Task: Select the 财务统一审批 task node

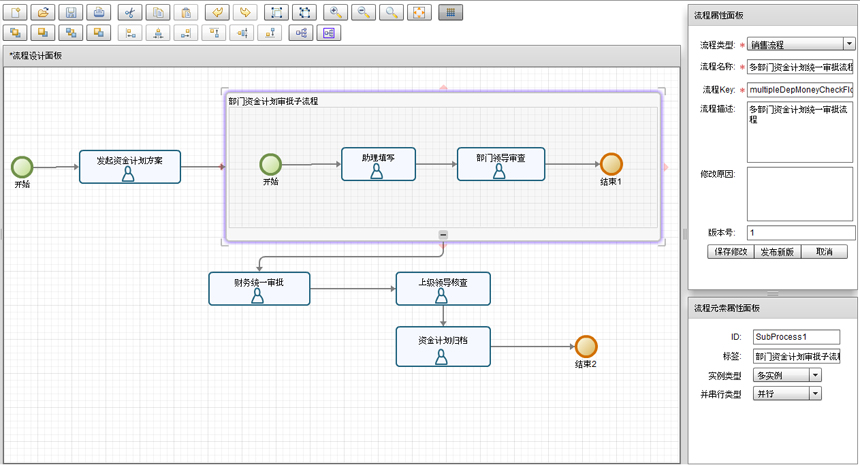Action: click(259, 288)
